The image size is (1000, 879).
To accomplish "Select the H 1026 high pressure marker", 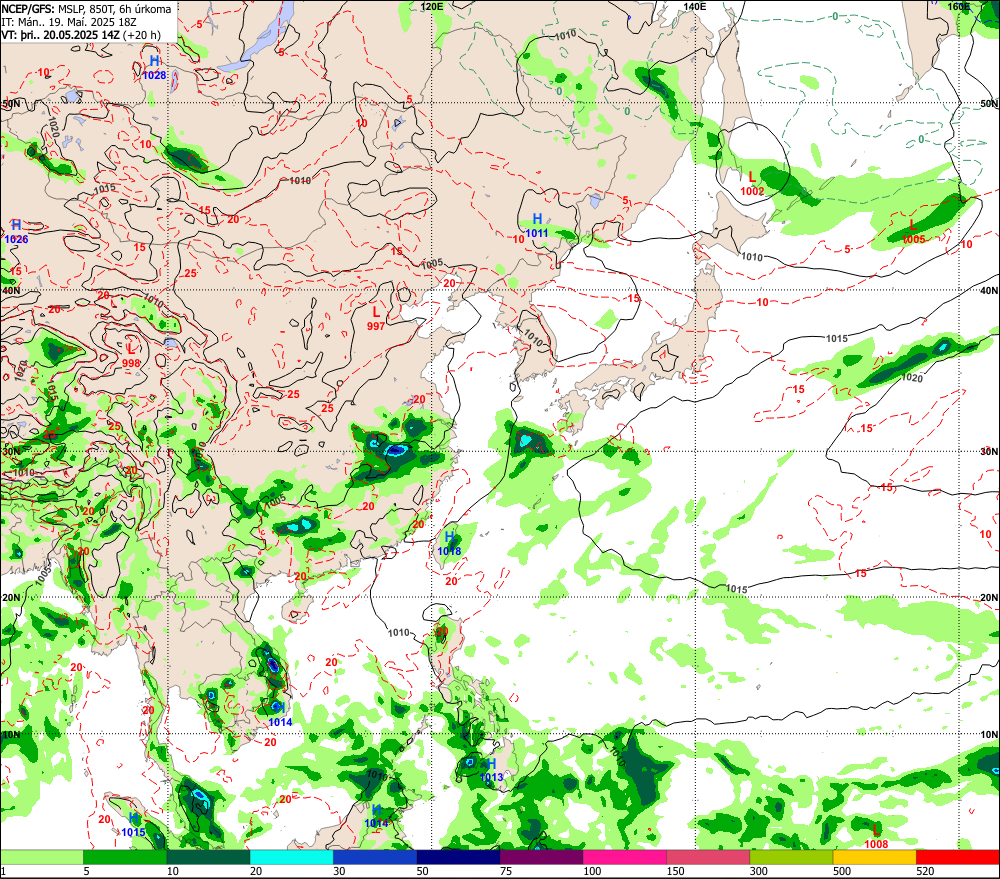I will (17, 232).
